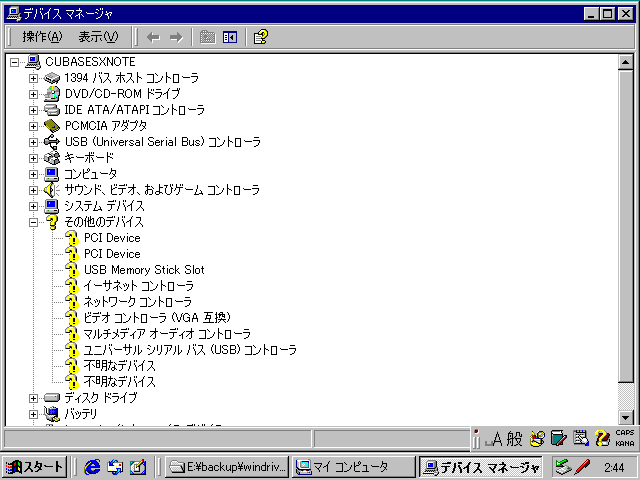The width and height of the screenshot is (640, 480).
Task: Select the second PCI Device entry
Action: [112, 254]
